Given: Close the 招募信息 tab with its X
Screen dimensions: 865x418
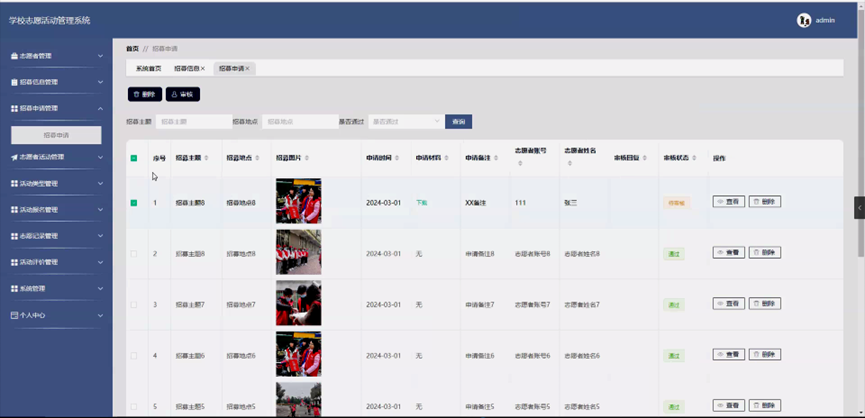Looking at the screenshot, I should [203, 69].
